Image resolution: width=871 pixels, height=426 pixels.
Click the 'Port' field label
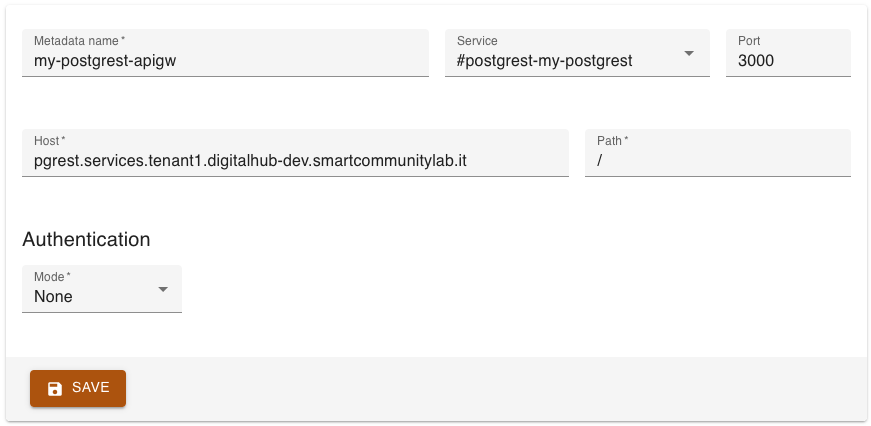pyautogui.click(x=749, y=41)
